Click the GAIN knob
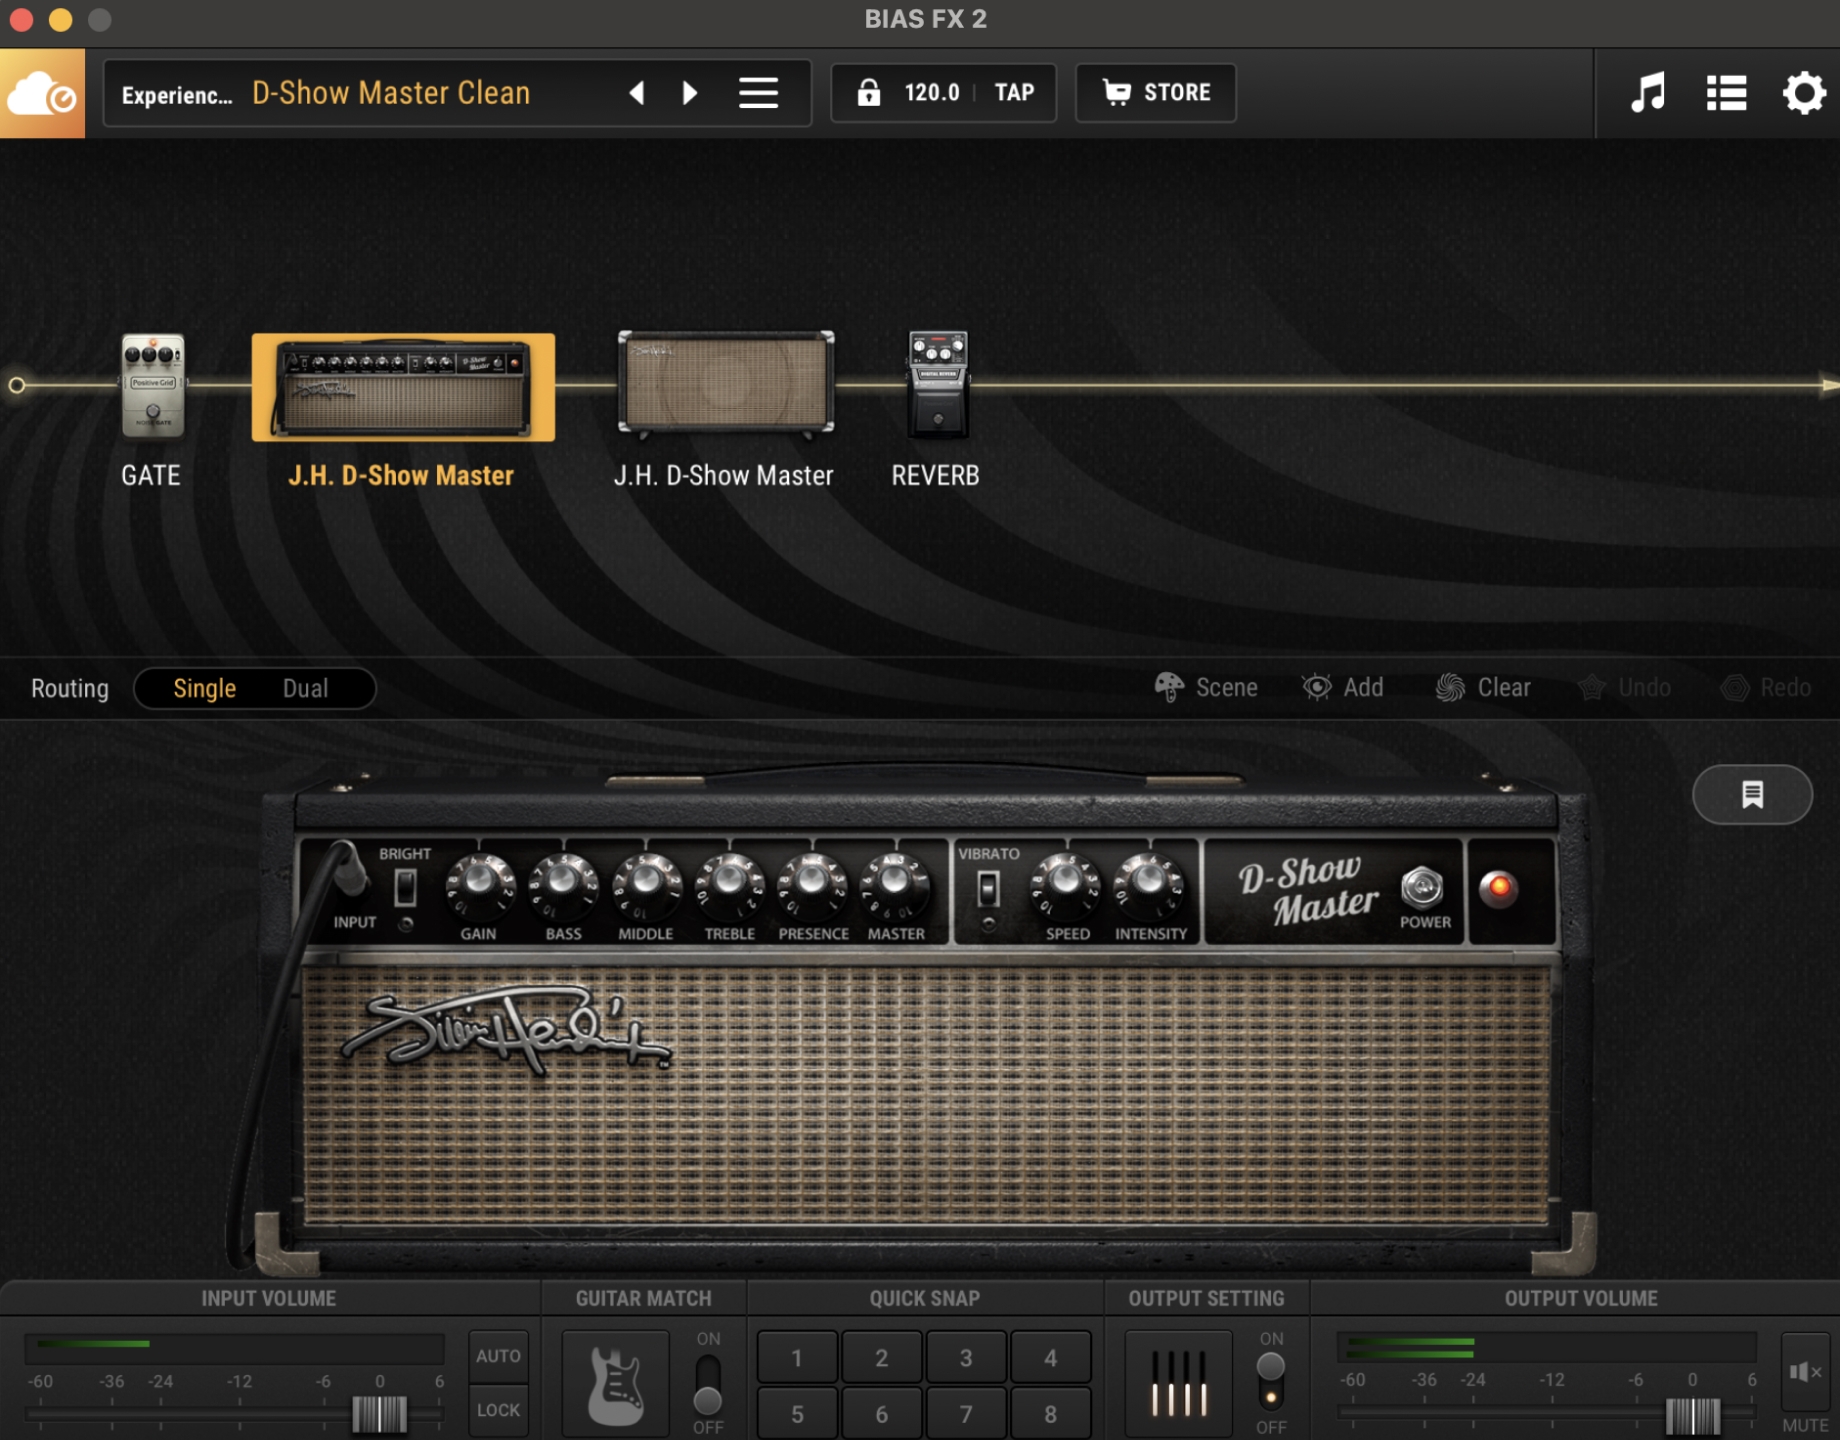This screenshot has height=1440, width=1840. [480, 886]
